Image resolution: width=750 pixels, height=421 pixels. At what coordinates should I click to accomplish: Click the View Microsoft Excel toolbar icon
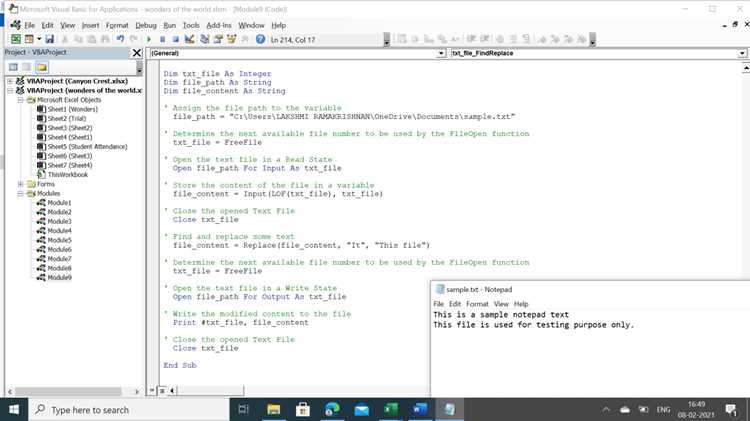pyautogui.click(x=16, y=39)
